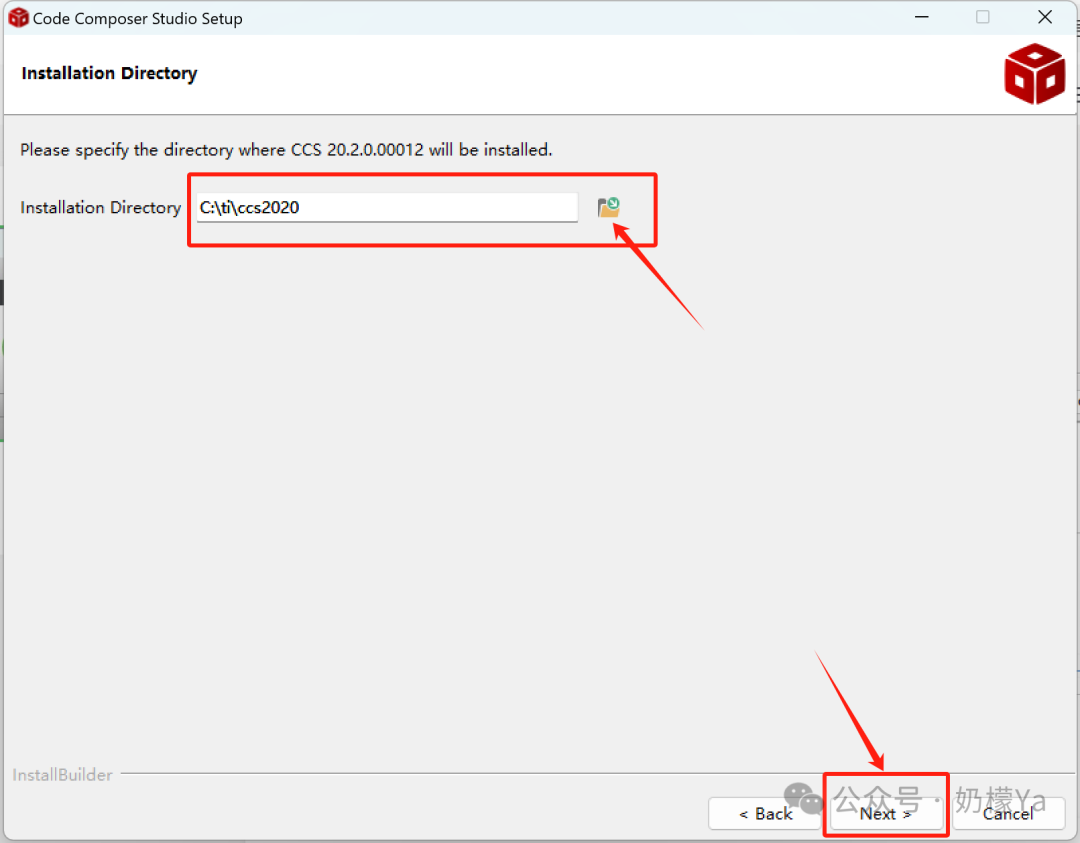The image size is (1080, 843).
Task: Click the 'Code Composer Studio Setup' title text
Action: coord(138,19)
